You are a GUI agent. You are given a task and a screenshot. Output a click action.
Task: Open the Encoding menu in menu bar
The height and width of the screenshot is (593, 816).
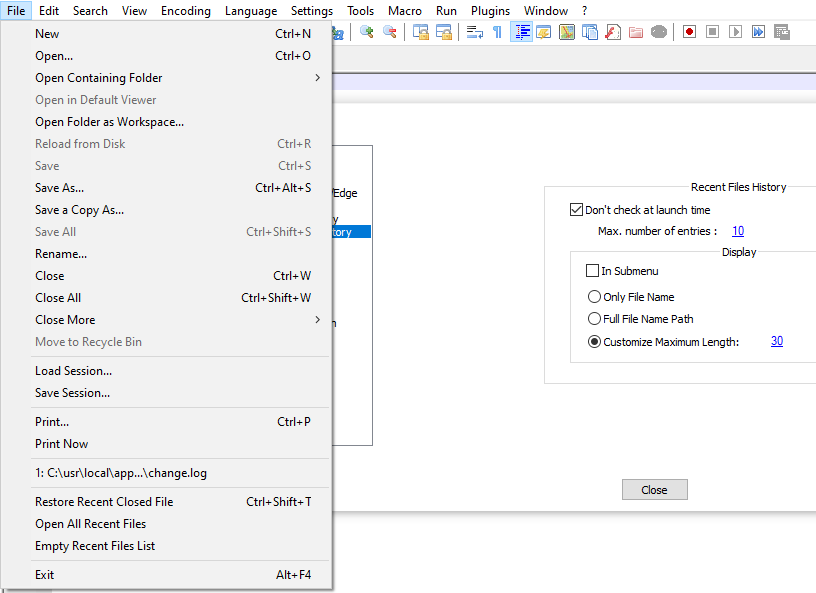tap(186, 10)
